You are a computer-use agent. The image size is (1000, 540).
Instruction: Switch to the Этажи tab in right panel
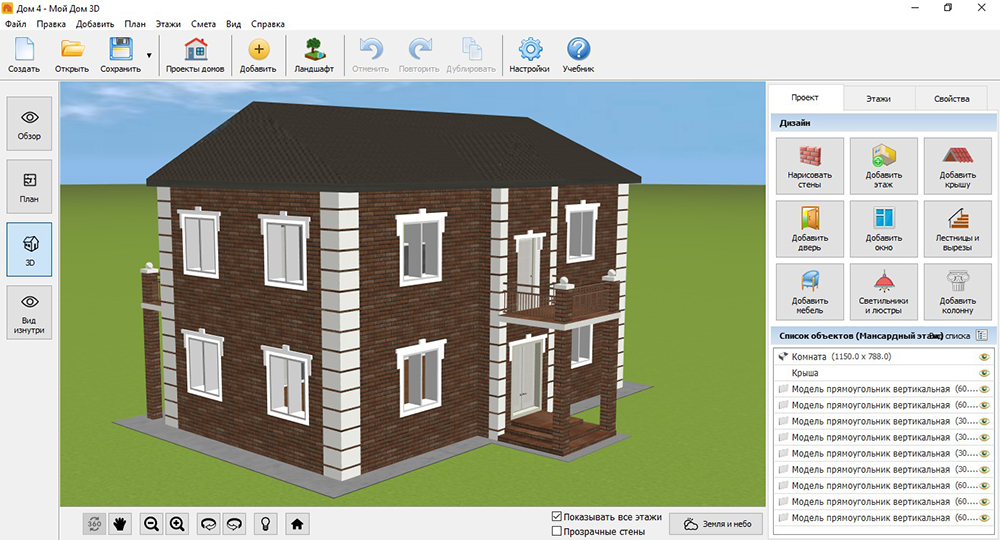coord(879,99)
